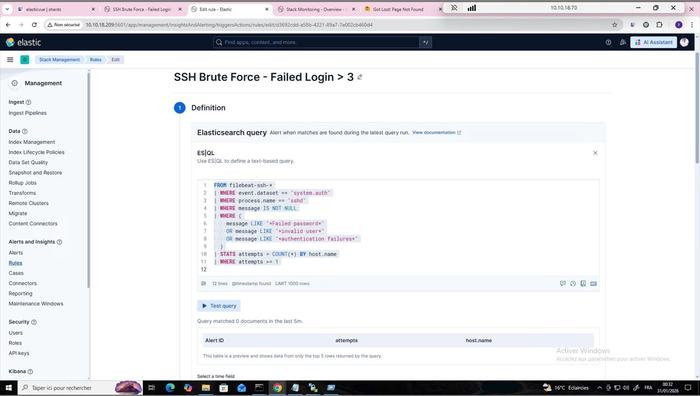Open Rollup Jobs in the sidebar

pyautogui.click(x=22, y=183)
